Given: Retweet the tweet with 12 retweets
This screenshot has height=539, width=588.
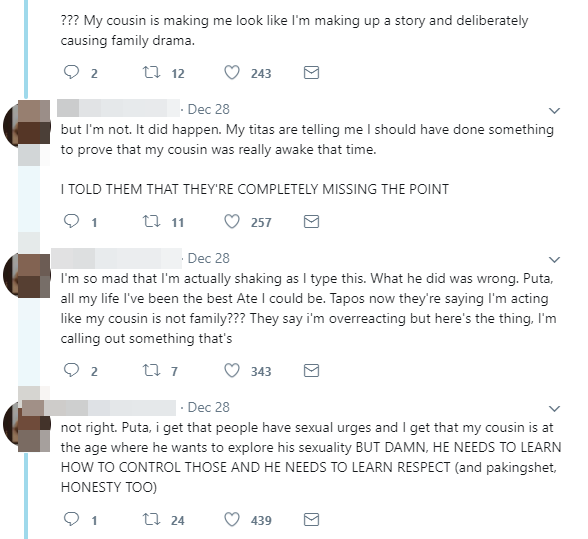Looking at the screenshot, I should click(152, 72).
